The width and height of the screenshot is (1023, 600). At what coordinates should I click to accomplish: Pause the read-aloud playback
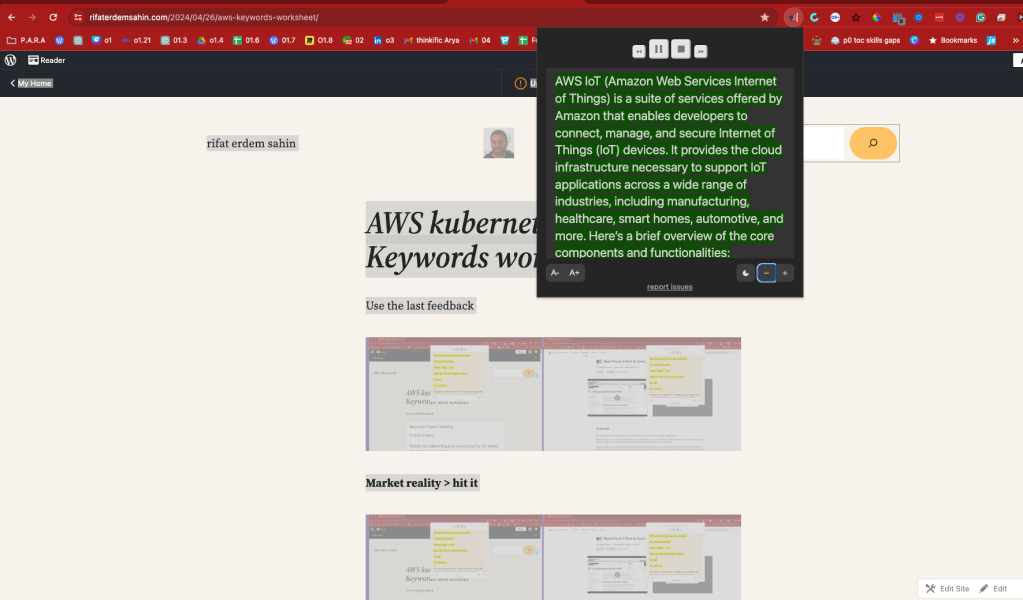click(658, 49)
